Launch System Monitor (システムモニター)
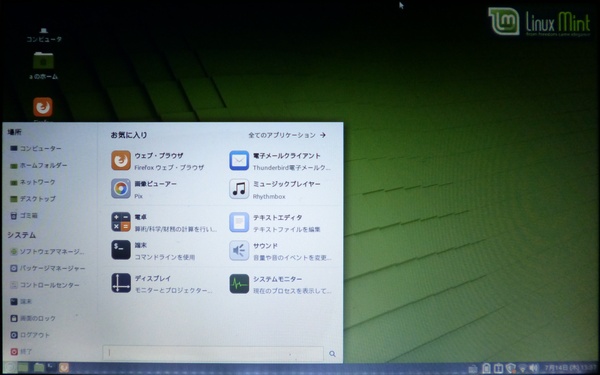The width and height of the screenshot is (600, 375). pos(280,284)
